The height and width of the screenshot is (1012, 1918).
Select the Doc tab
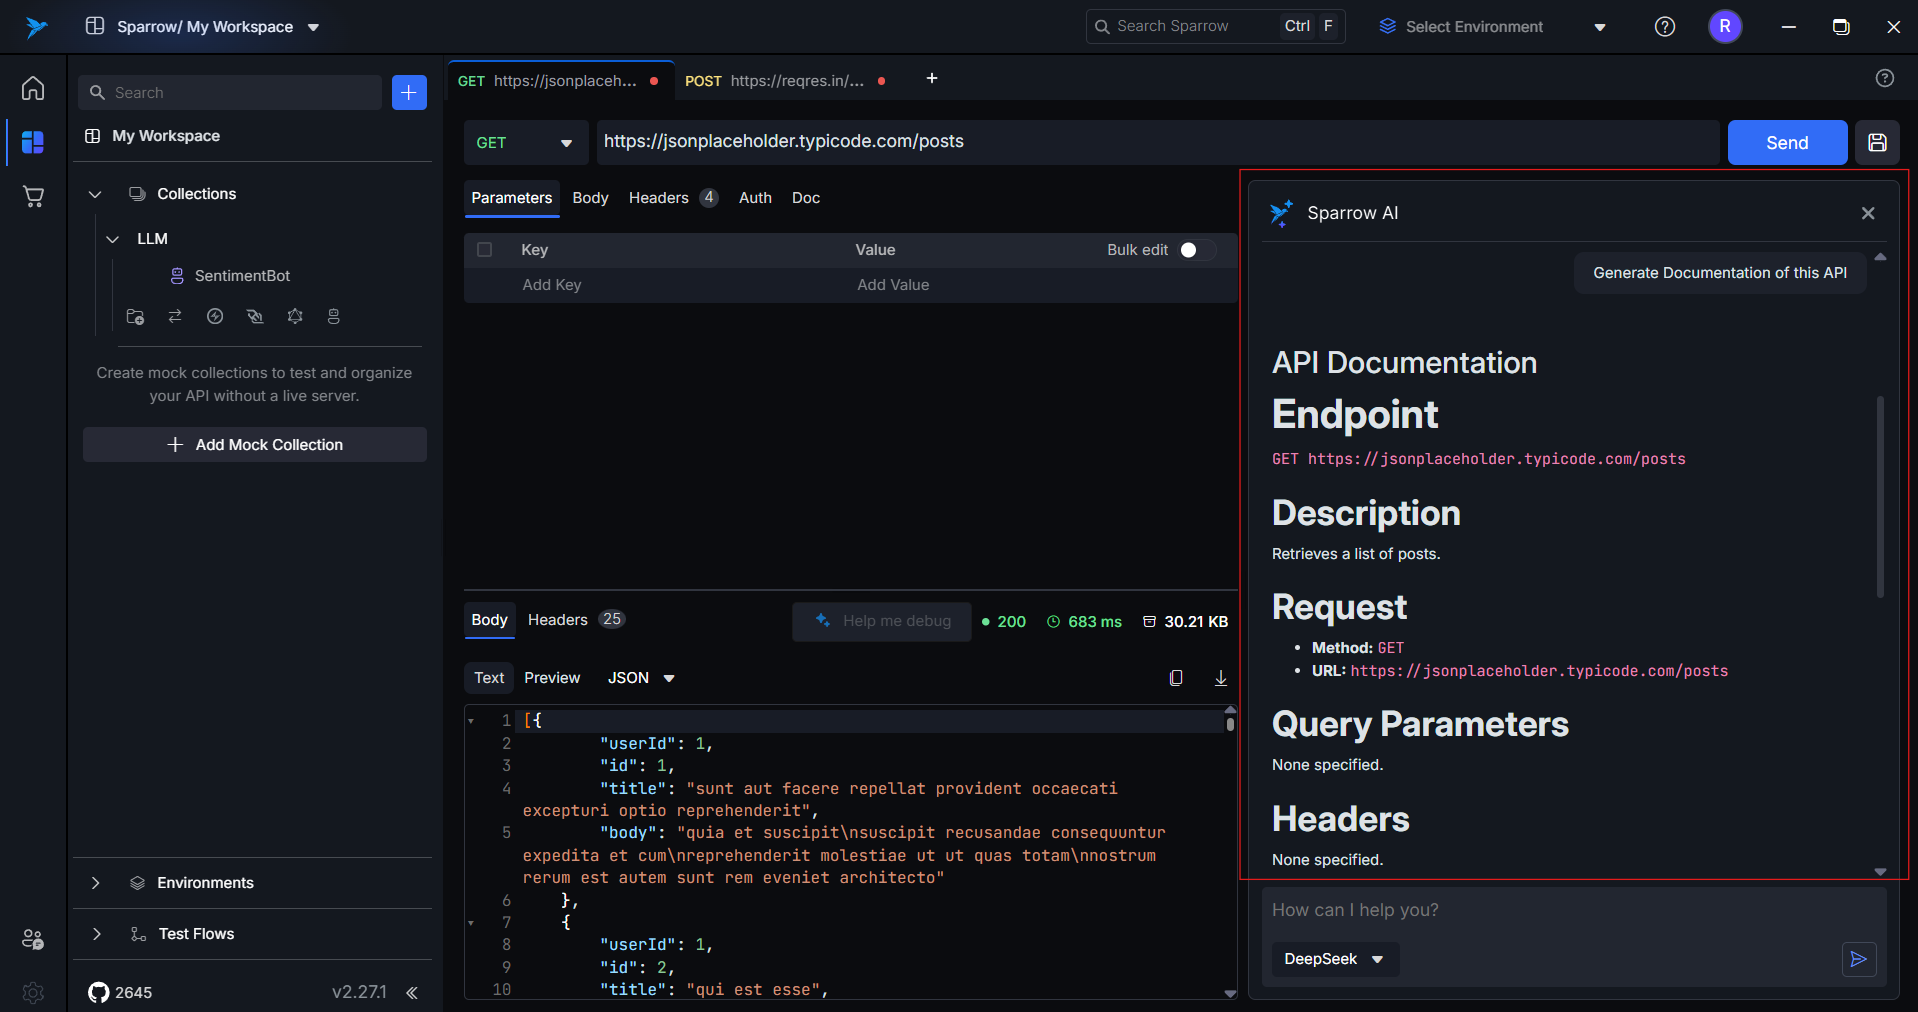tap(806, 198)
